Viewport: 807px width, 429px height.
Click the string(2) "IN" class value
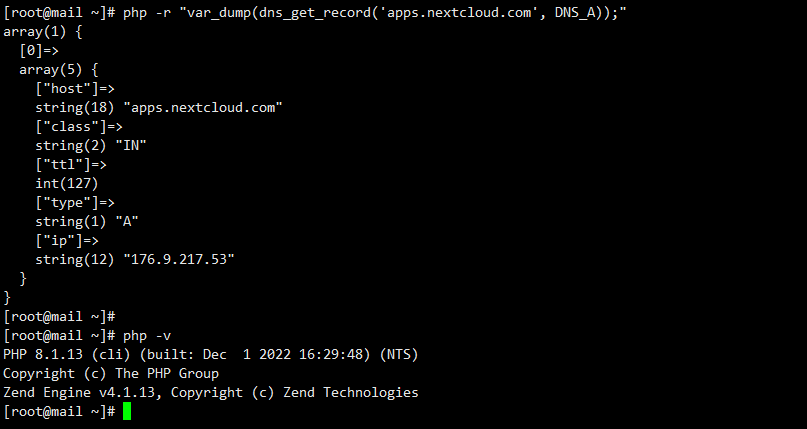tap(91, 146)
